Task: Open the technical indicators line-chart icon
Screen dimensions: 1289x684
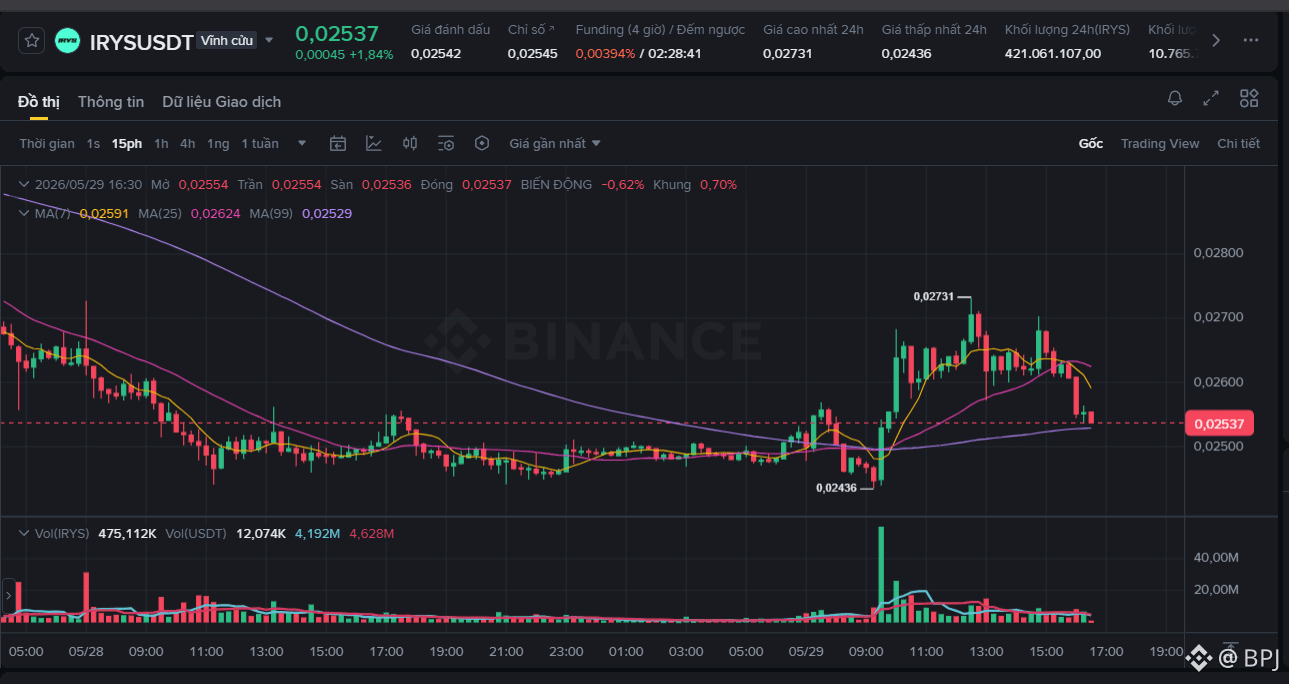Action: pyautogui.click(x=374, y=143)
